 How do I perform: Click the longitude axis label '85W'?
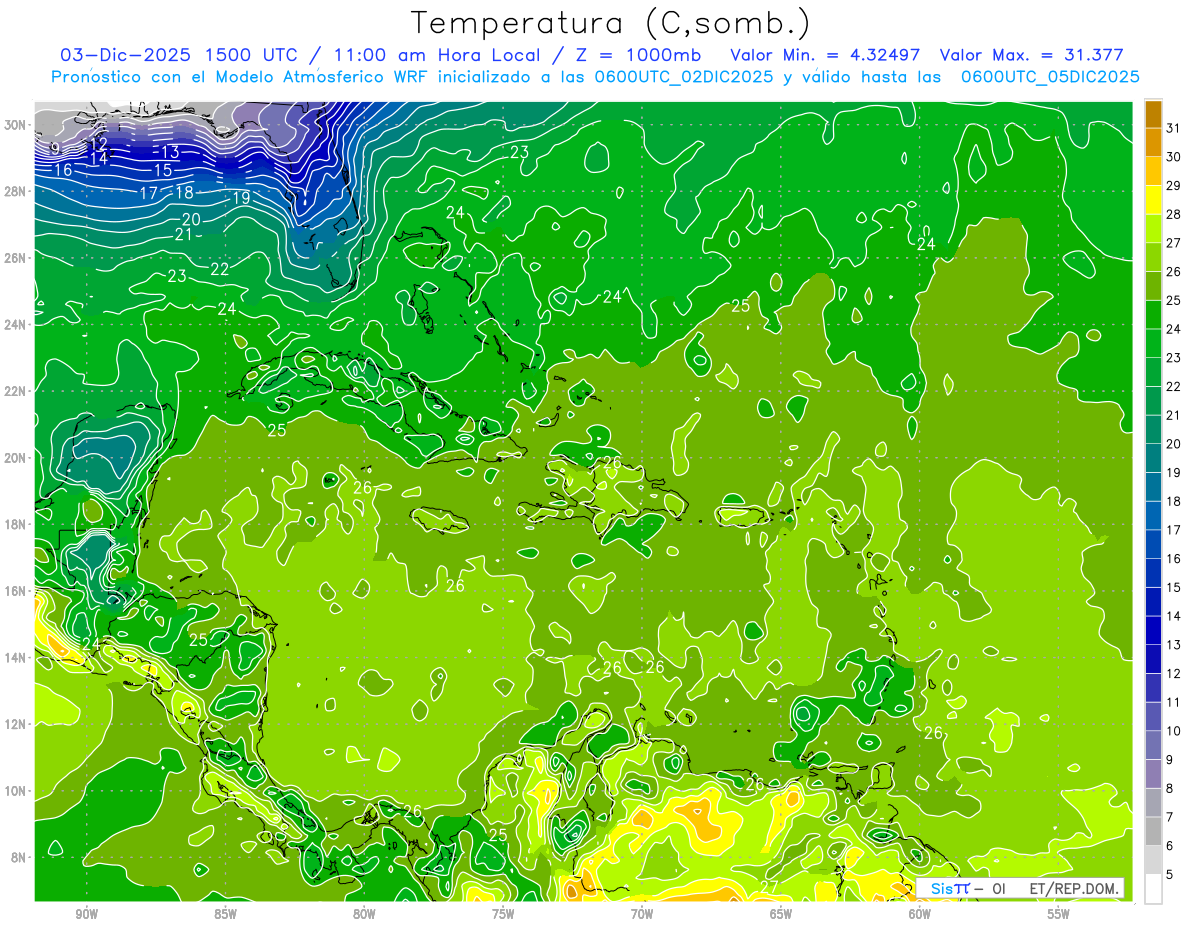click(x=225, y=914)
